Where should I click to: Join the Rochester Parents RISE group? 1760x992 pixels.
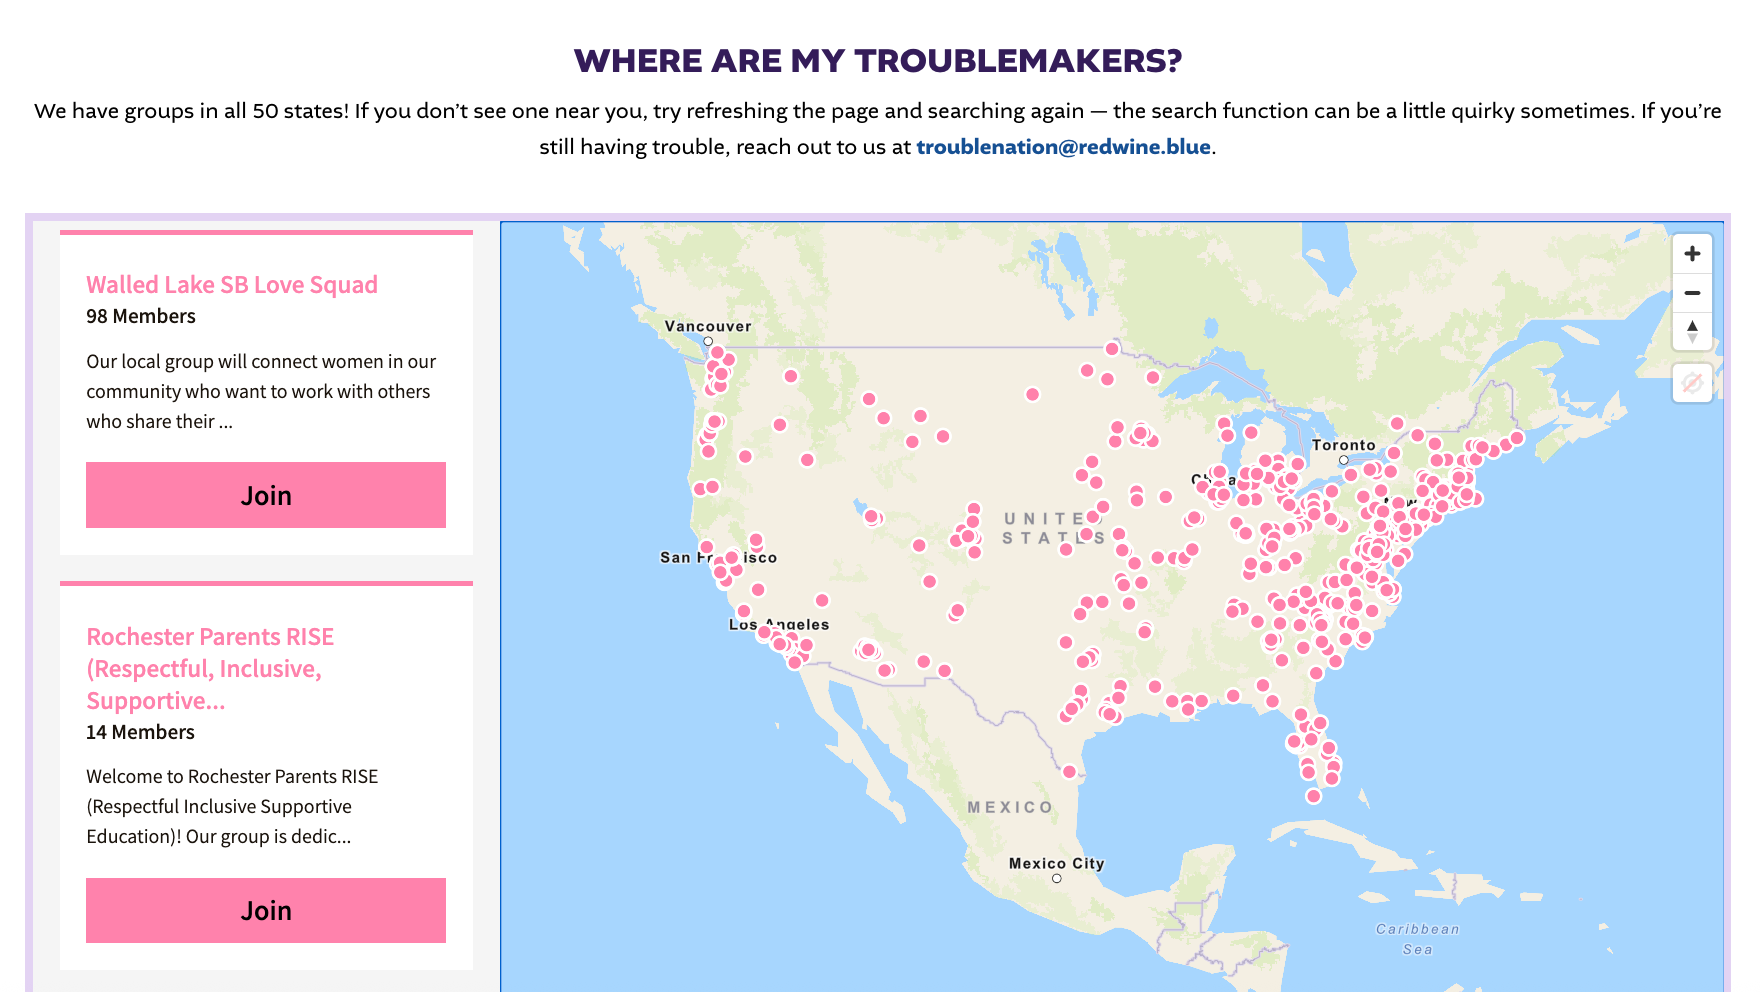click(x=266, y=910)
